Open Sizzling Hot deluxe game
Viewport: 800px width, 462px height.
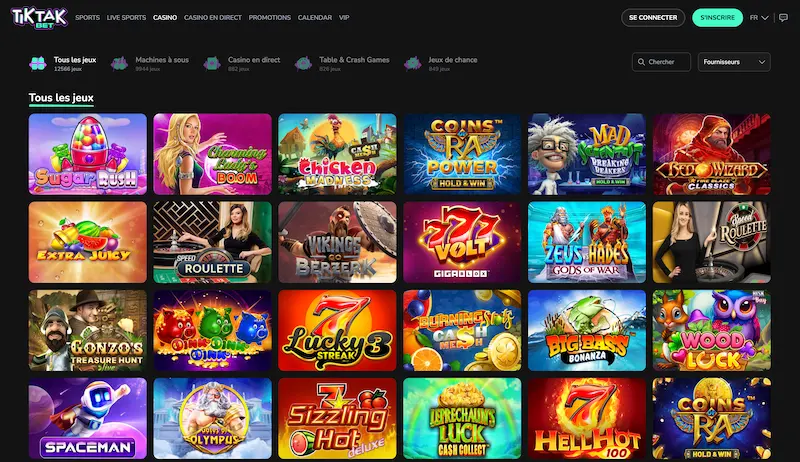pyautogui.click(x=337, y=419)
